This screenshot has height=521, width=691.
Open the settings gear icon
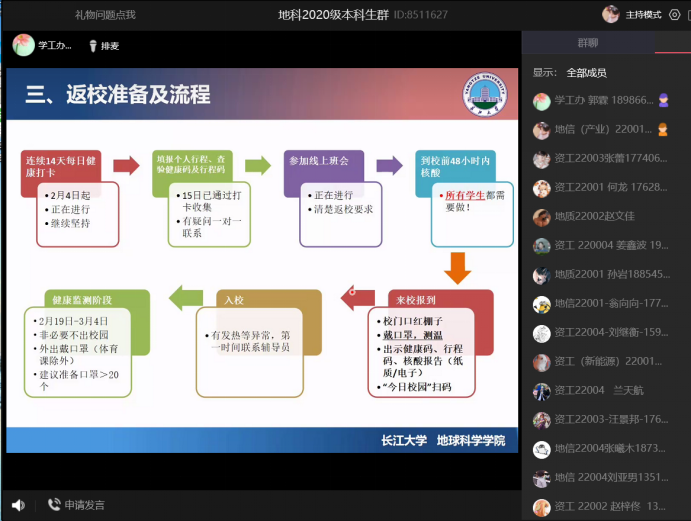675,14
